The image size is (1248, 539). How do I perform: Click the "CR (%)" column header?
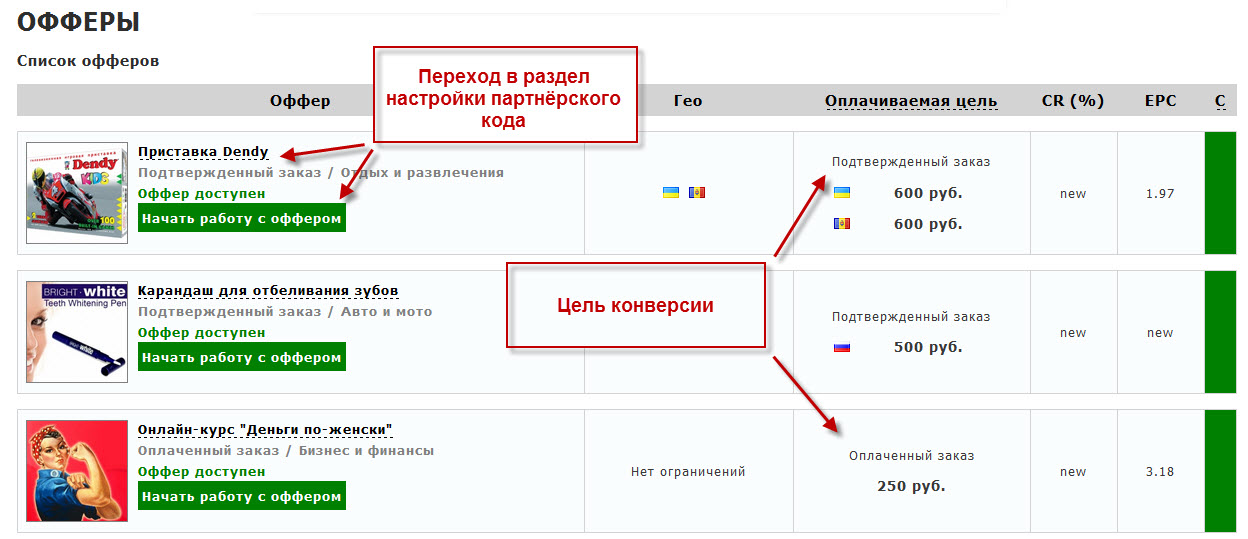coord(1072,101)
